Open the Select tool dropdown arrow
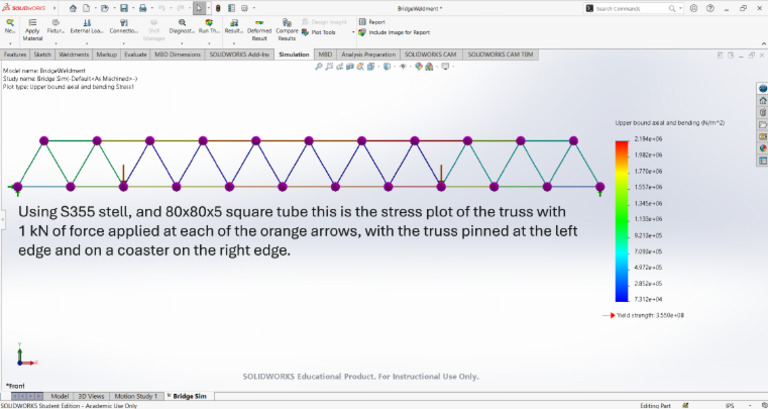Screen dimensions: 768x409 [x=209, y=8]
